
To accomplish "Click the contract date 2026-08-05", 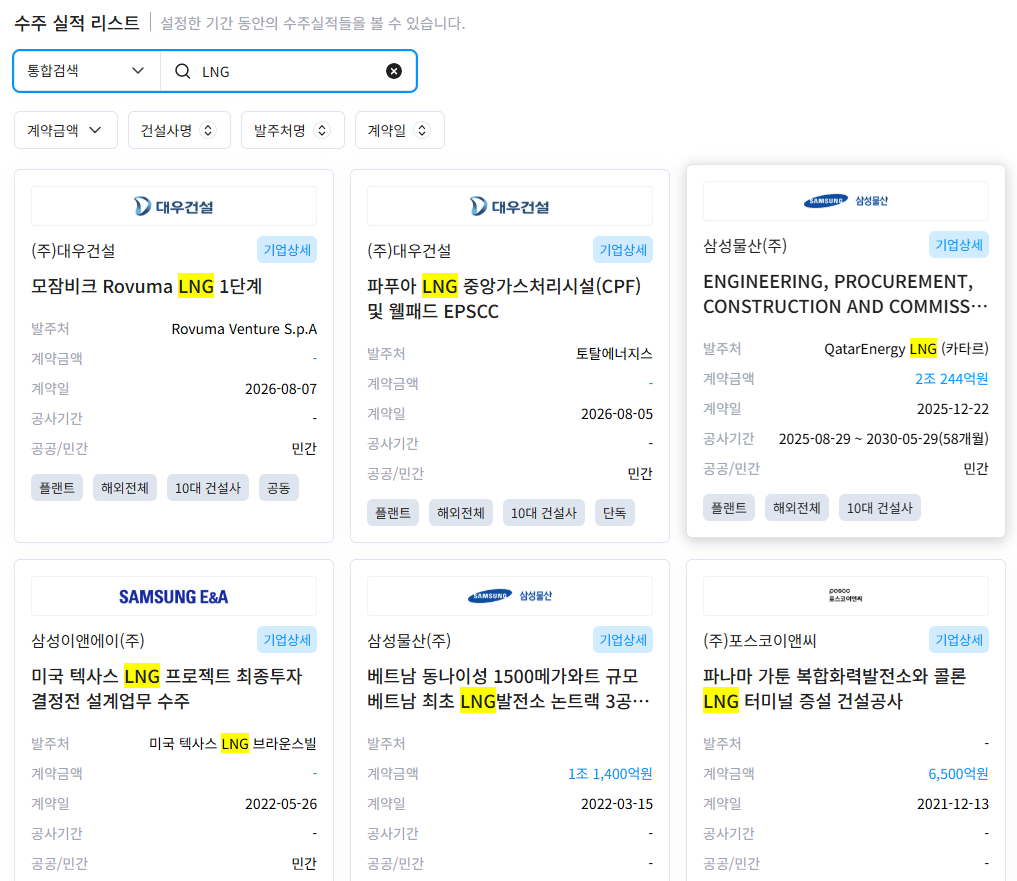I will 617,414.
